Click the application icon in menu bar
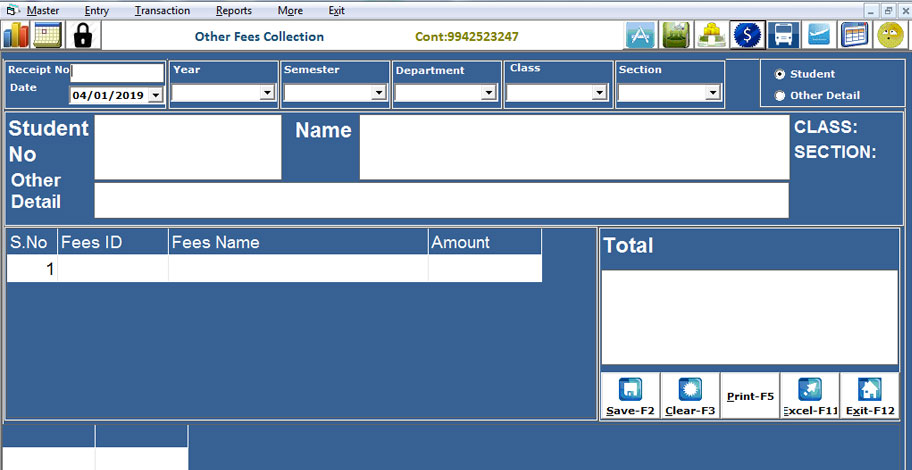This screenshot has height=470, width=912. pos(12,10)
